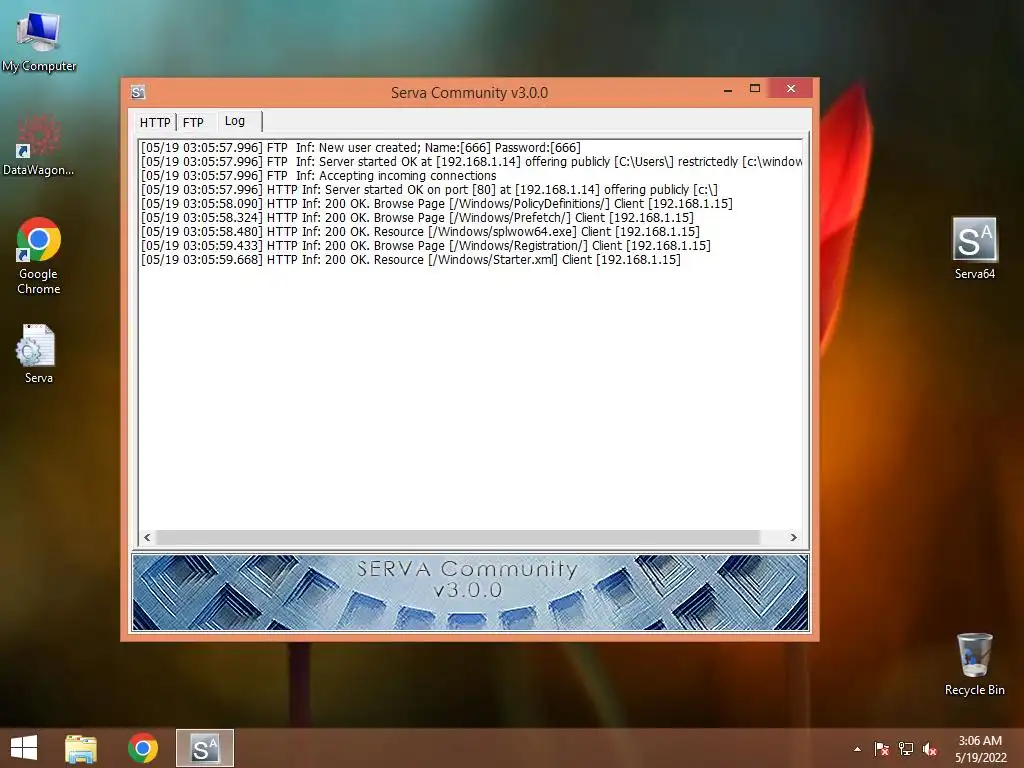Select the Google Chrome desktop shortcut
Viewport: 1024px width, 768px height.
(x=39, y=255)
